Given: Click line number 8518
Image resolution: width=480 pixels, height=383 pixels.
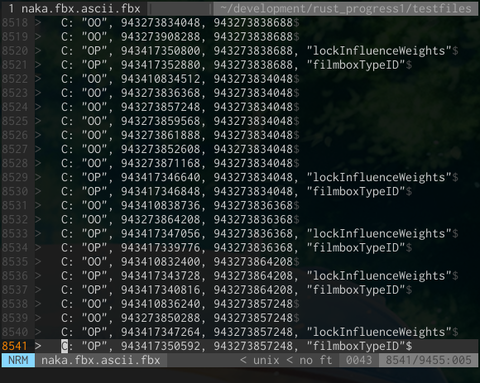Looking at the screenshot, I should coord(15,23).
